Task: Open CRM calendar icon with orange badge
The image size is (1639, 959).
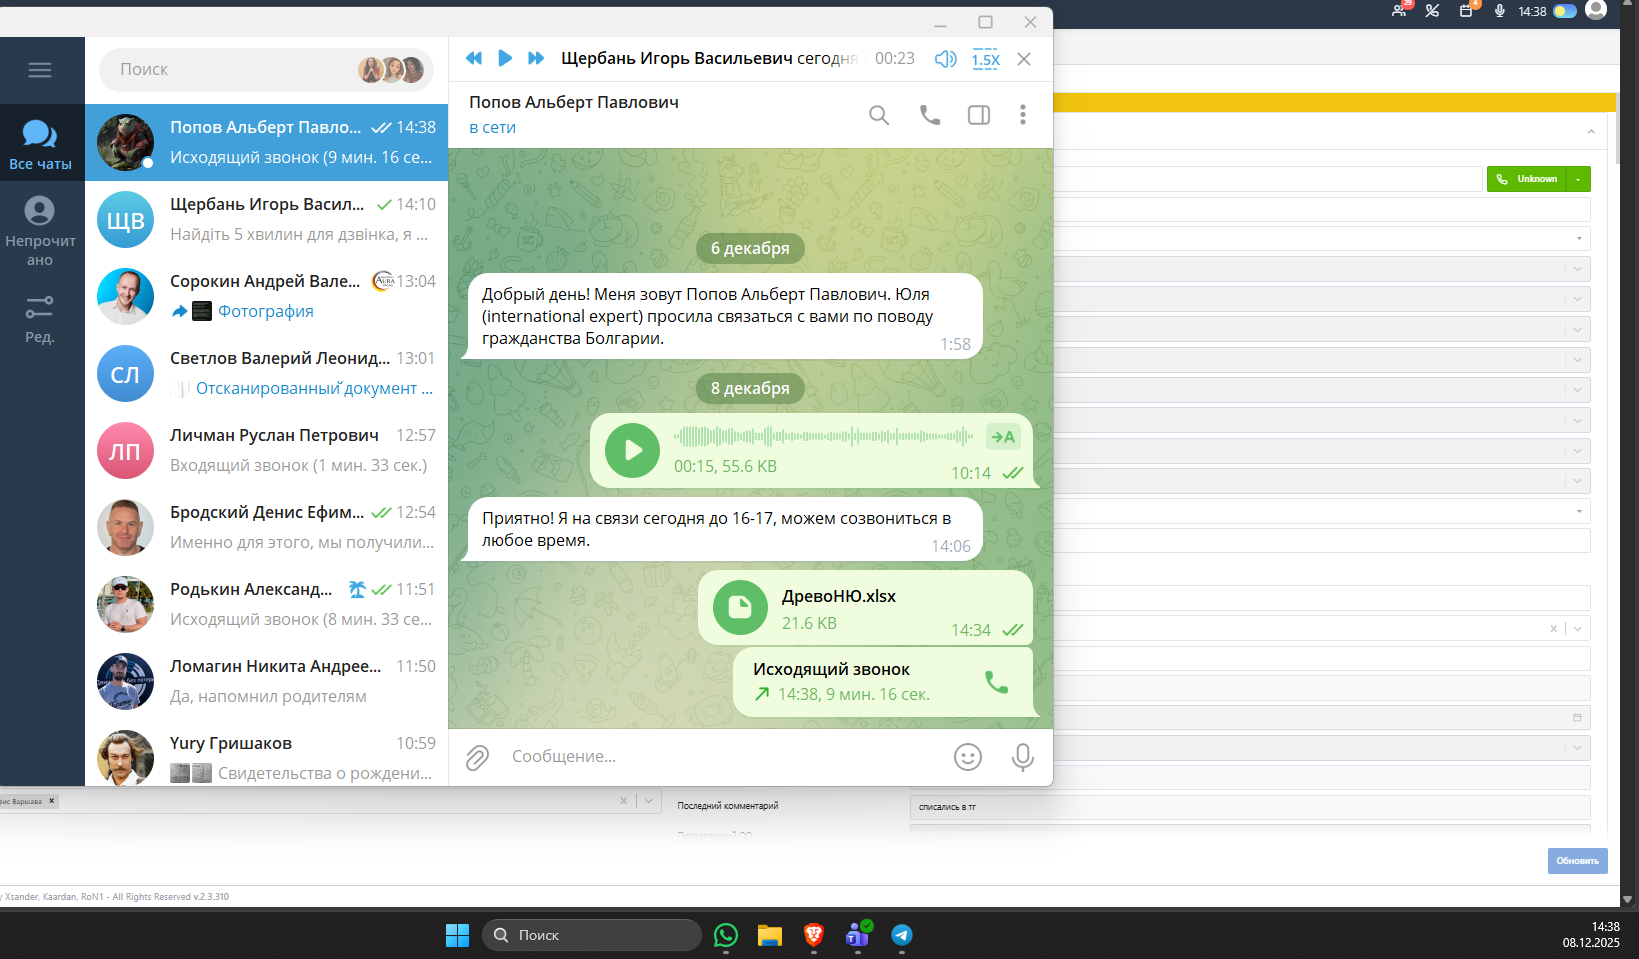Action: point(1467,10)
